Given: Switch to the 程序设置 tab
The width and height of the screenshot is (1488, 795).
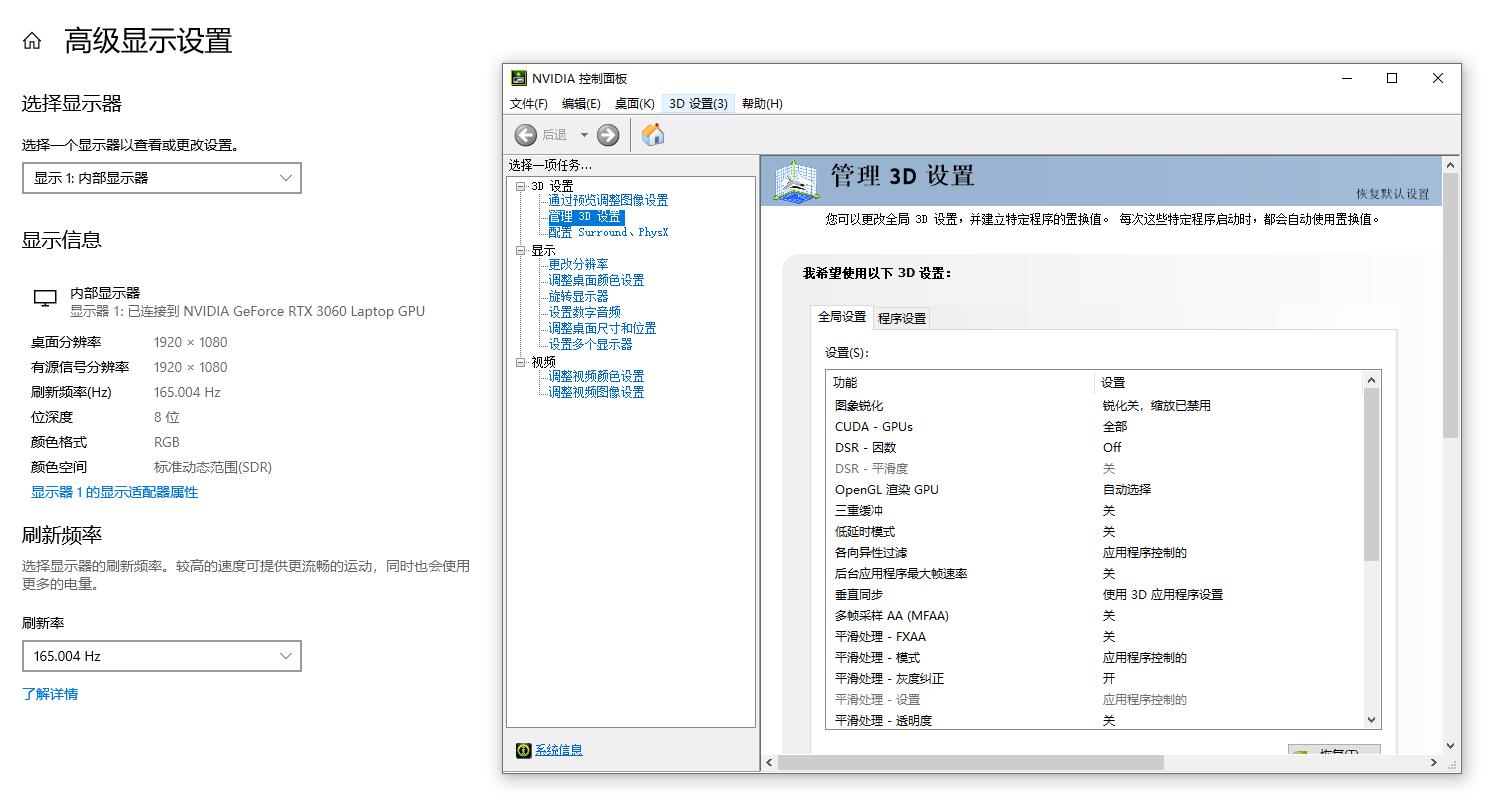Looking at the screenshot, I should click(x=901, y=317).
